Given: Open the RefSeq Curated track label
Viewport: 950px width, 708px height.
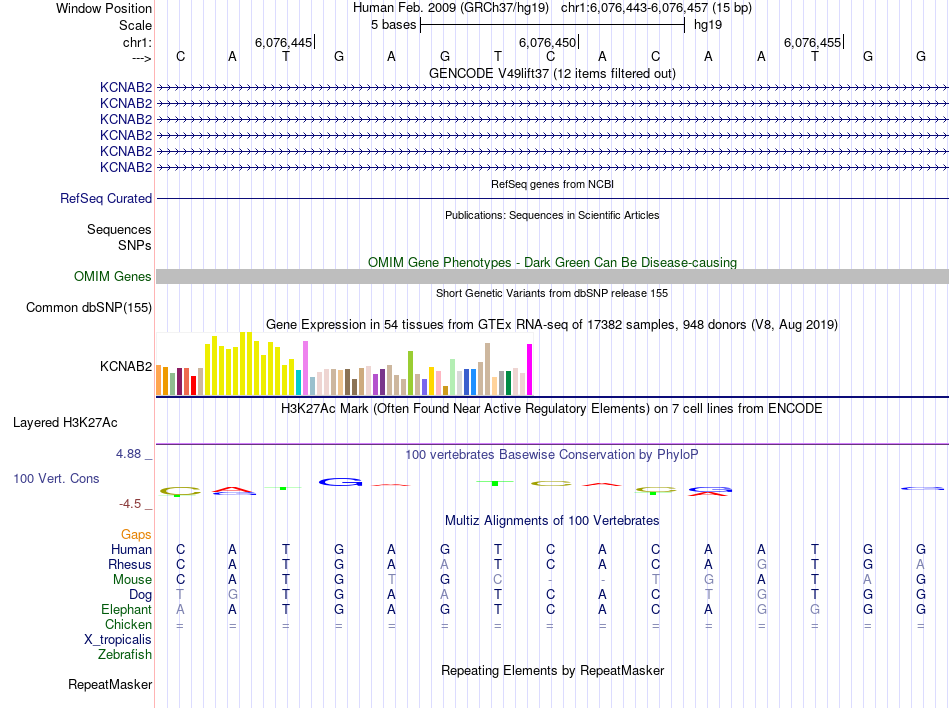Looking at the screenshot, I should click(106, 199).
